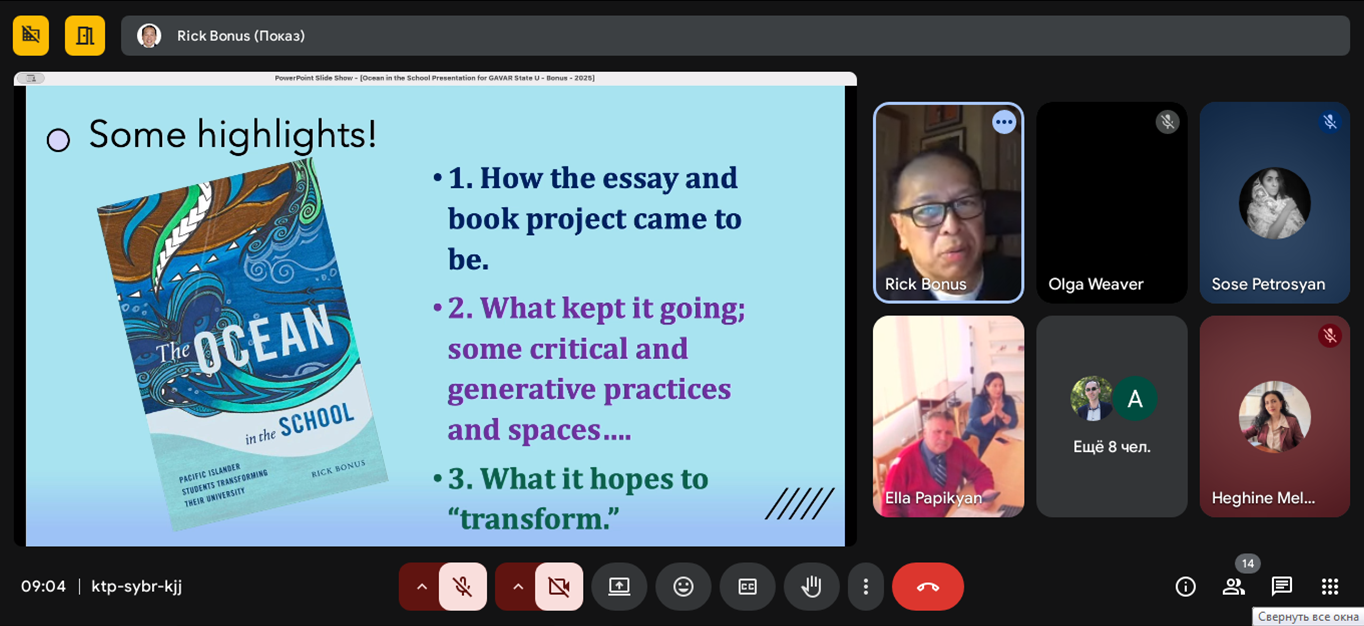Image resolution: width=1364 pixels, height=626 pixels.
Task: Open the 'Ещё 8 чел.' participants tile
Action: coord(1111,416)
